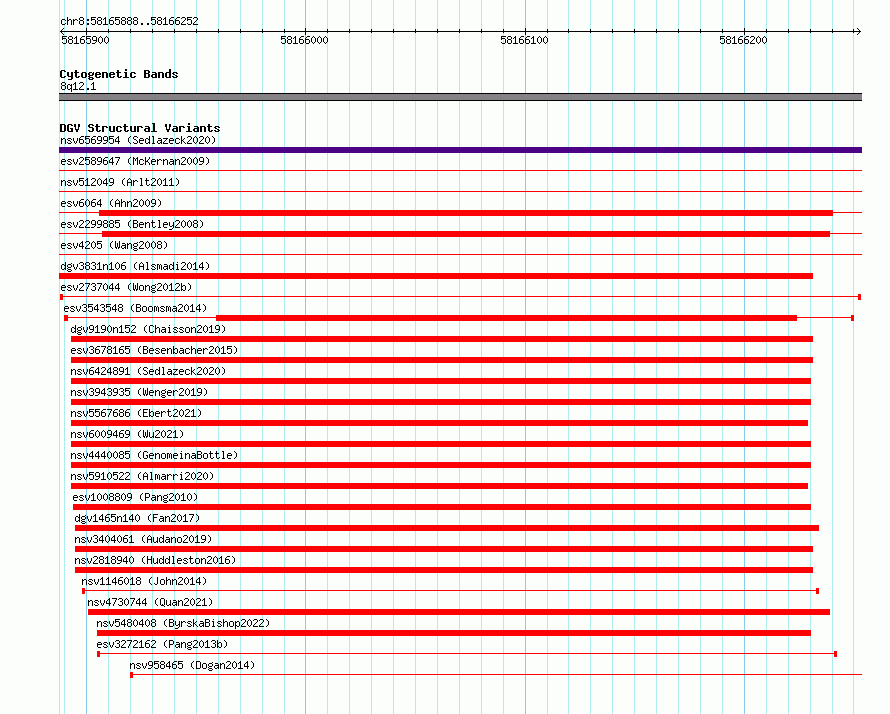Open variant esv4205 (Wang2008)
890x714 pixels.
(x=114, y=245)
